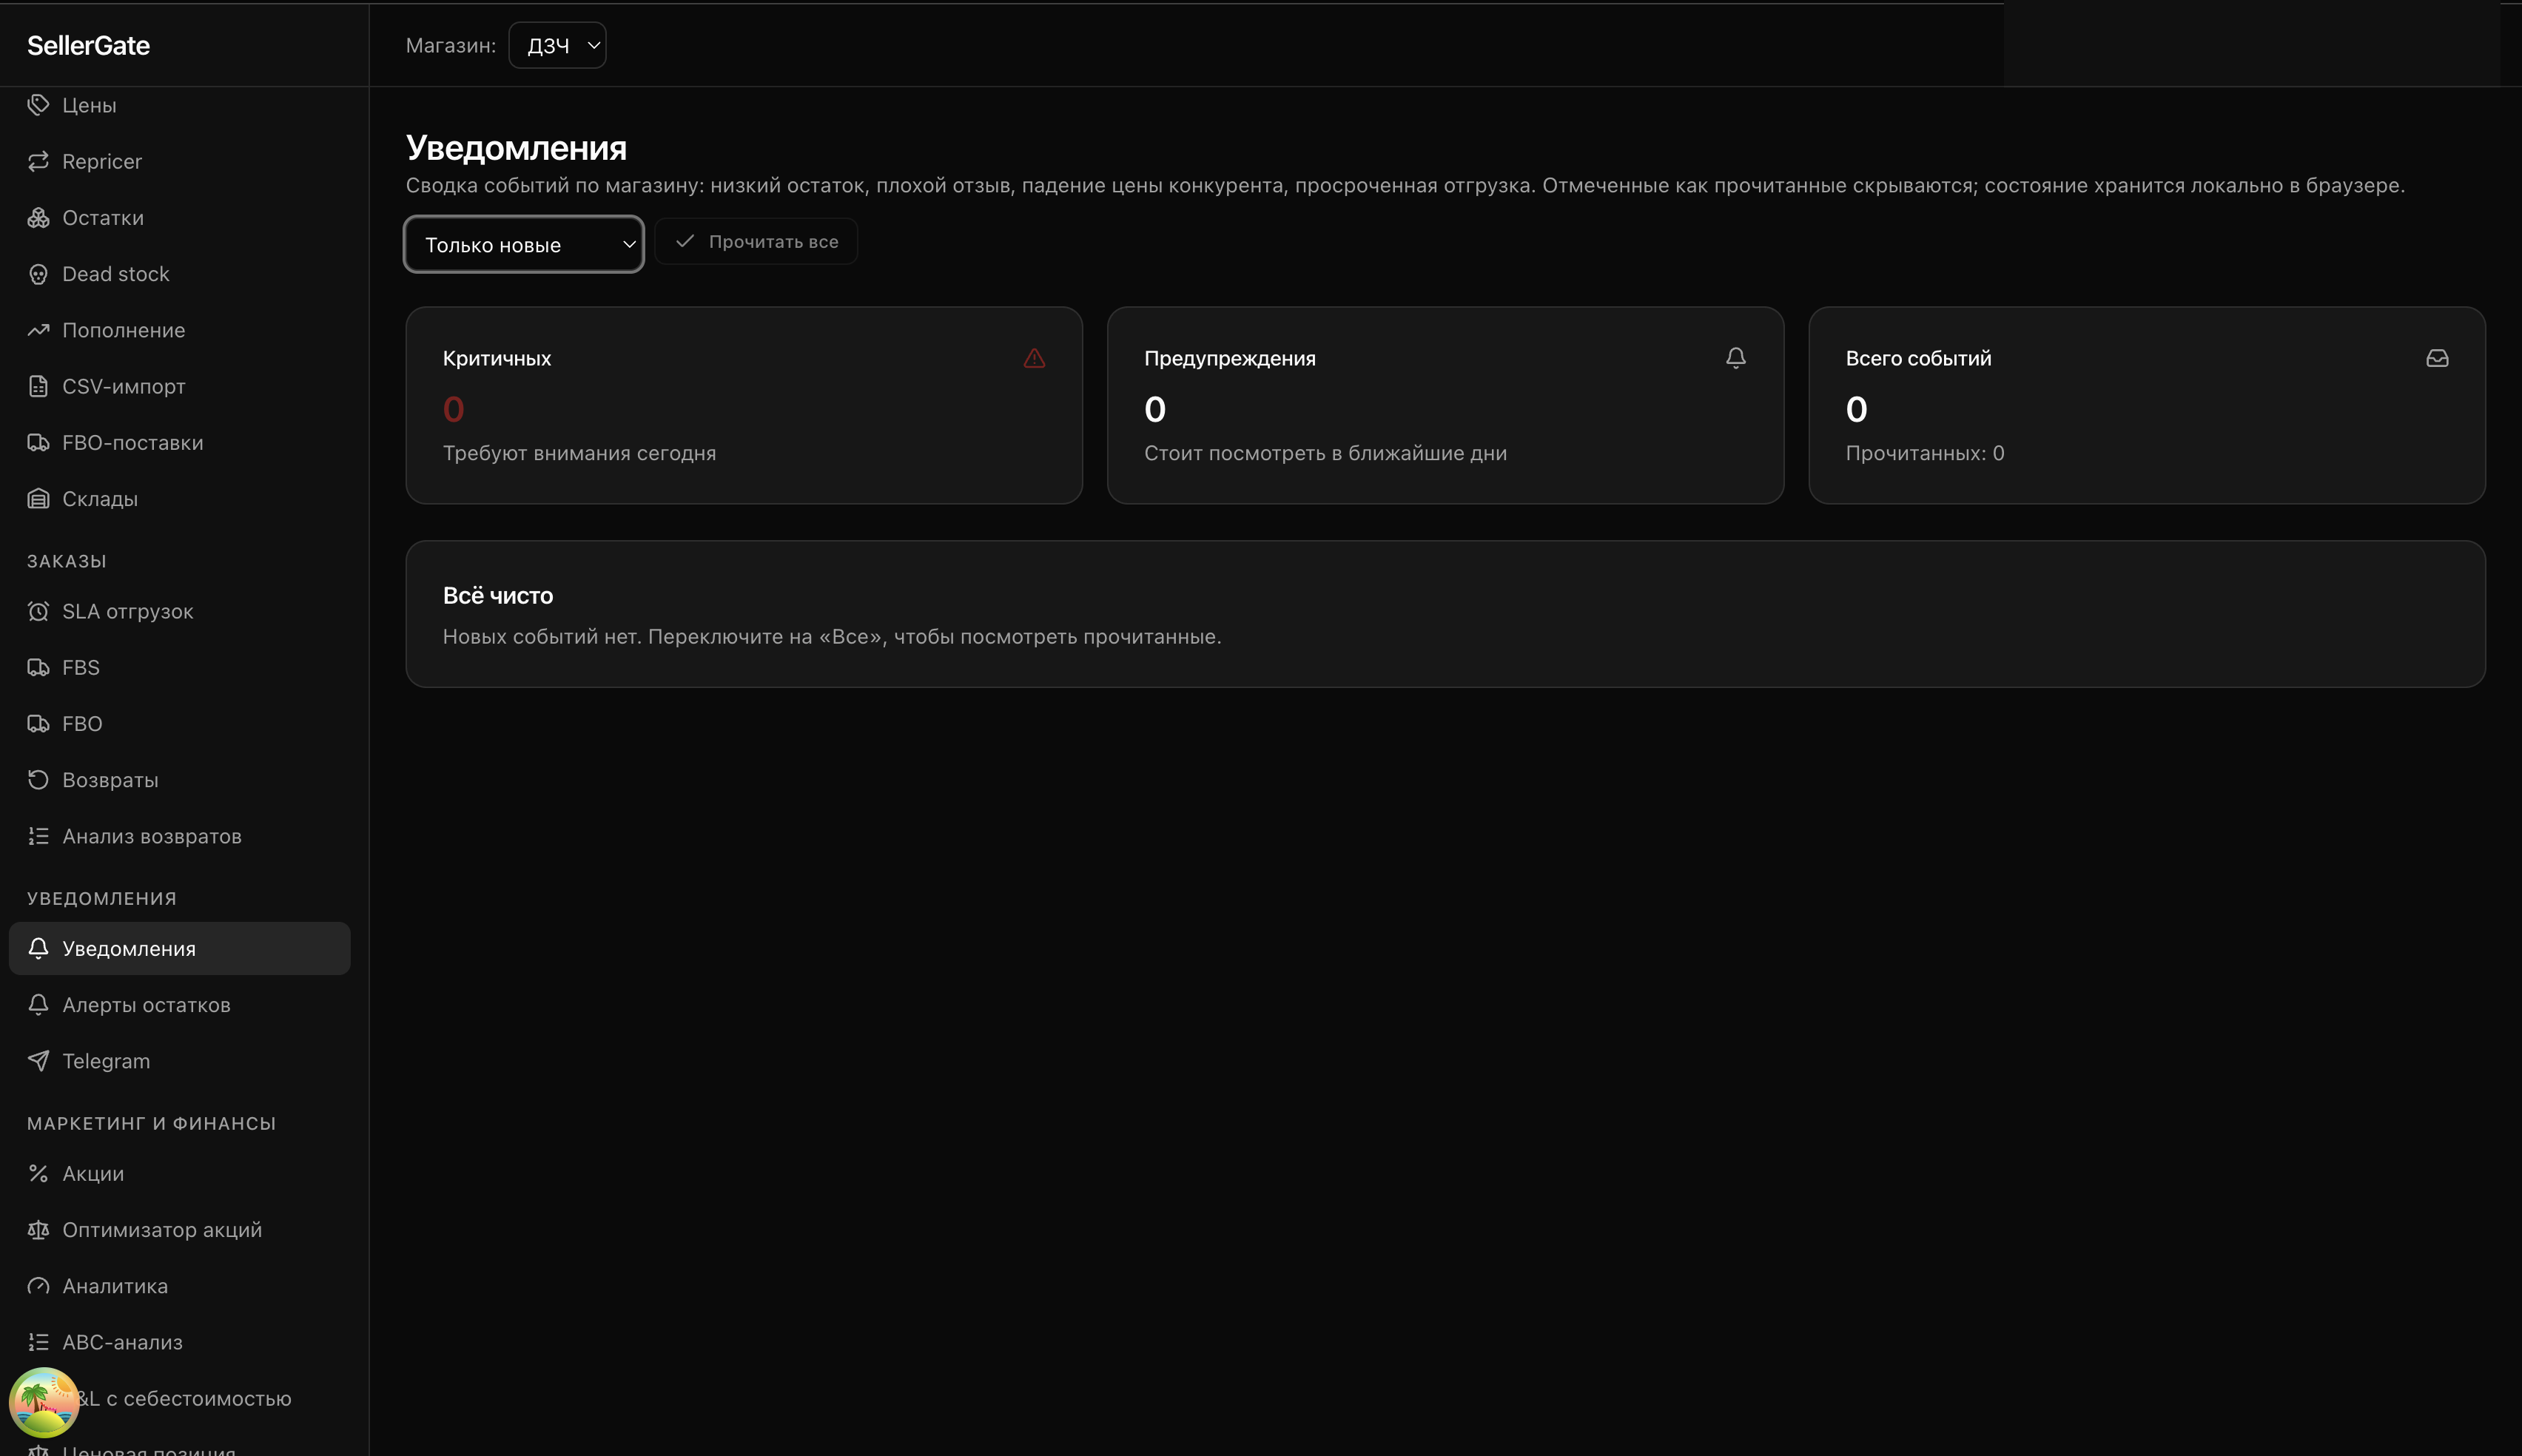Click the SLA отгрузок alarm clock icon
Viewport: 2522px width, 1456px height.
38,611
